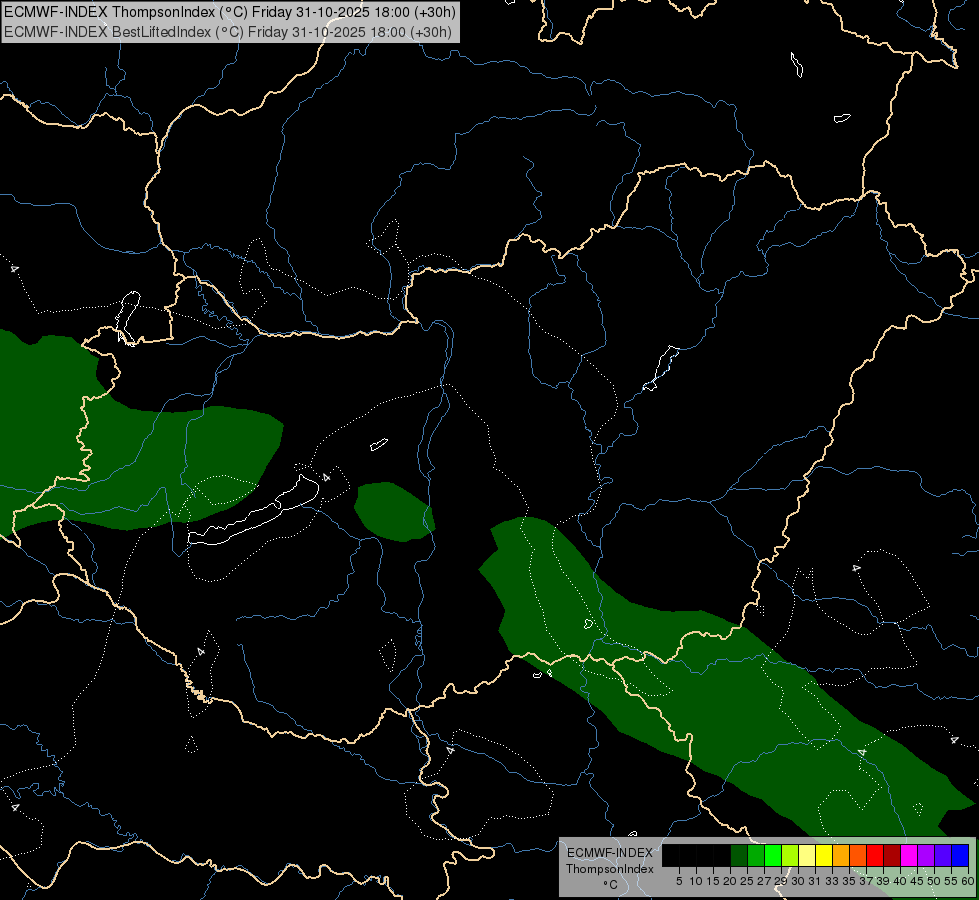This screenshot has height=900, width=979.
Task: Select the magenta 40-45 legend swatch
Action: [909, 855]
